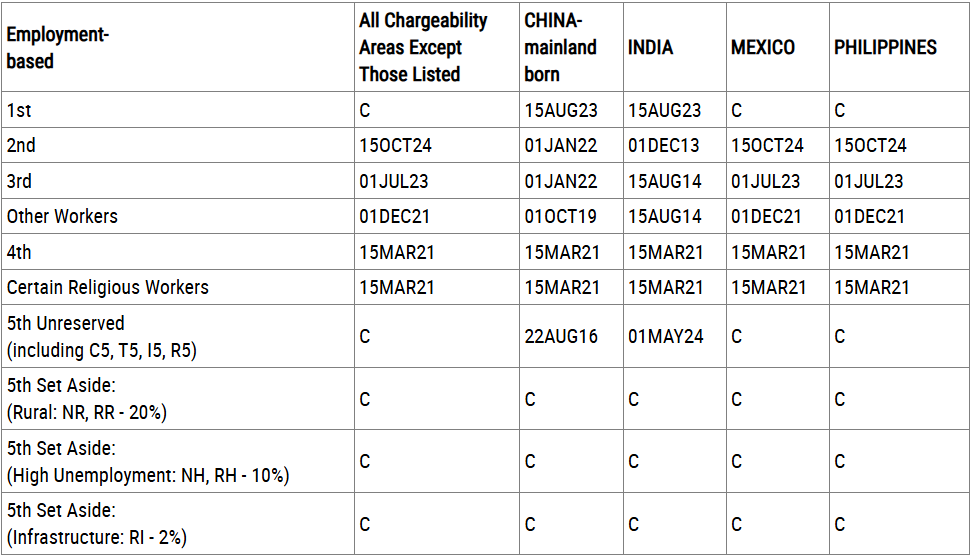This screenshot has width=973, height=558.
Task: Click the Employment-based header cell
Action: pyautogui.click(x=57, y=48)
